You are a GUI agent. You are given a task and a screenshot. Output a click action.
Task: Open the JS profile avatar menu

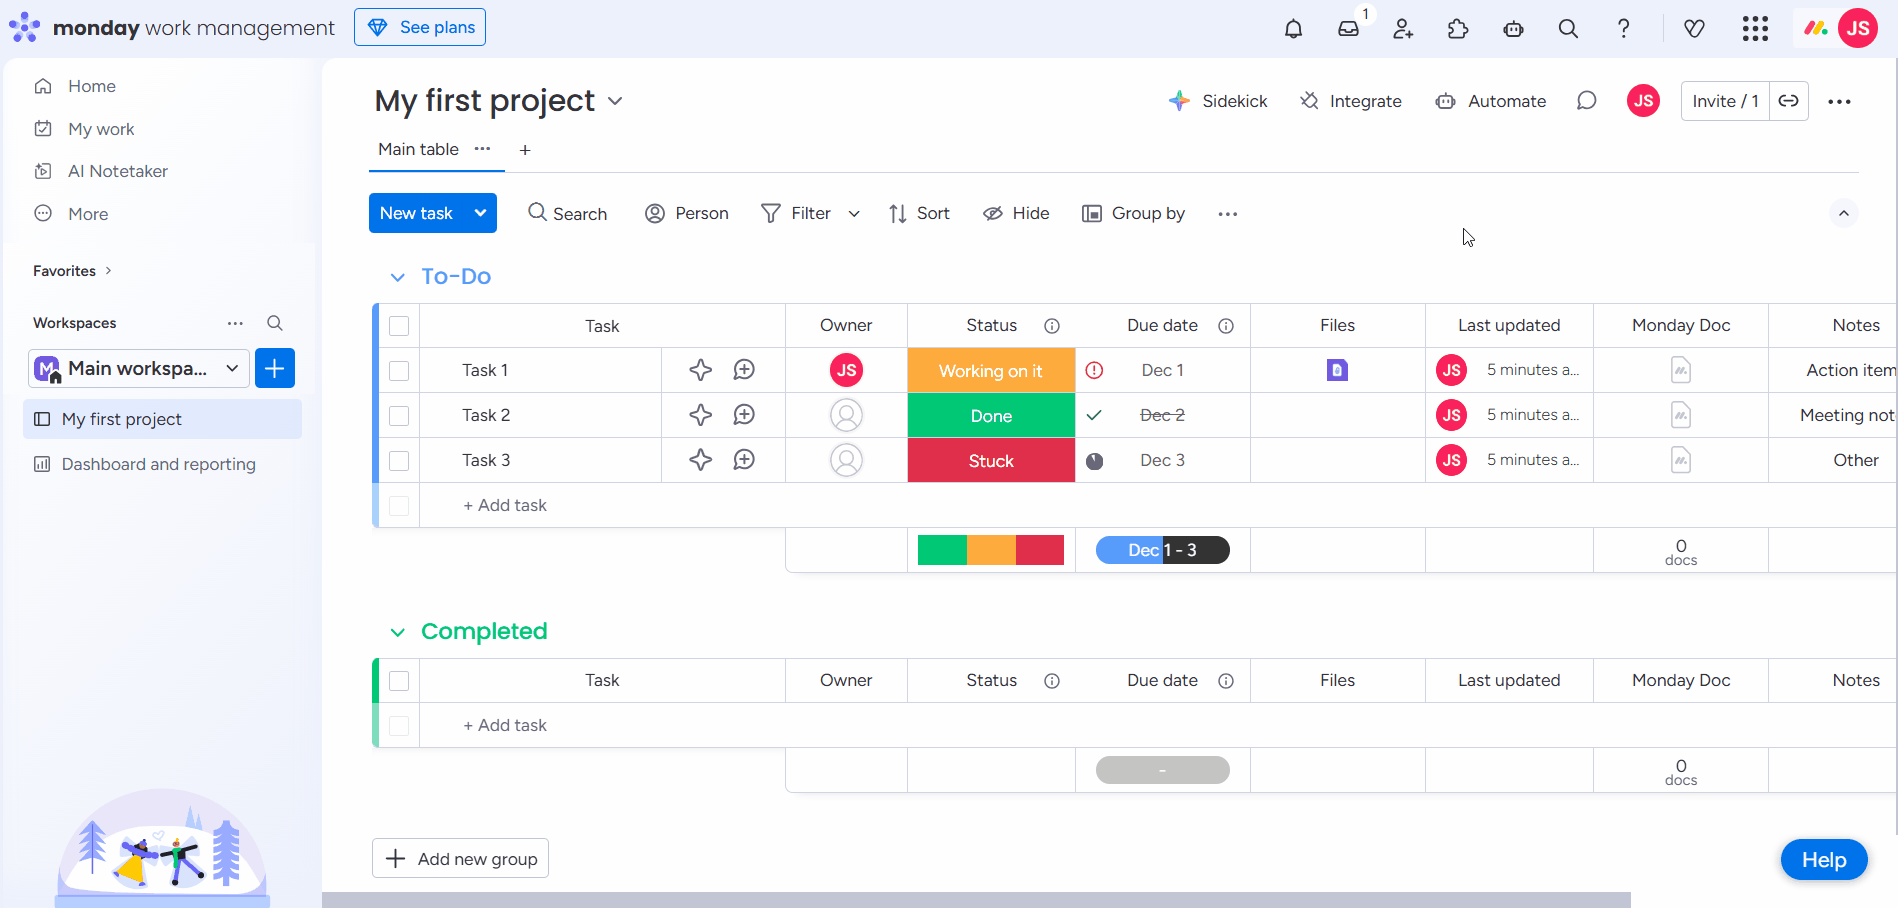1858,28
